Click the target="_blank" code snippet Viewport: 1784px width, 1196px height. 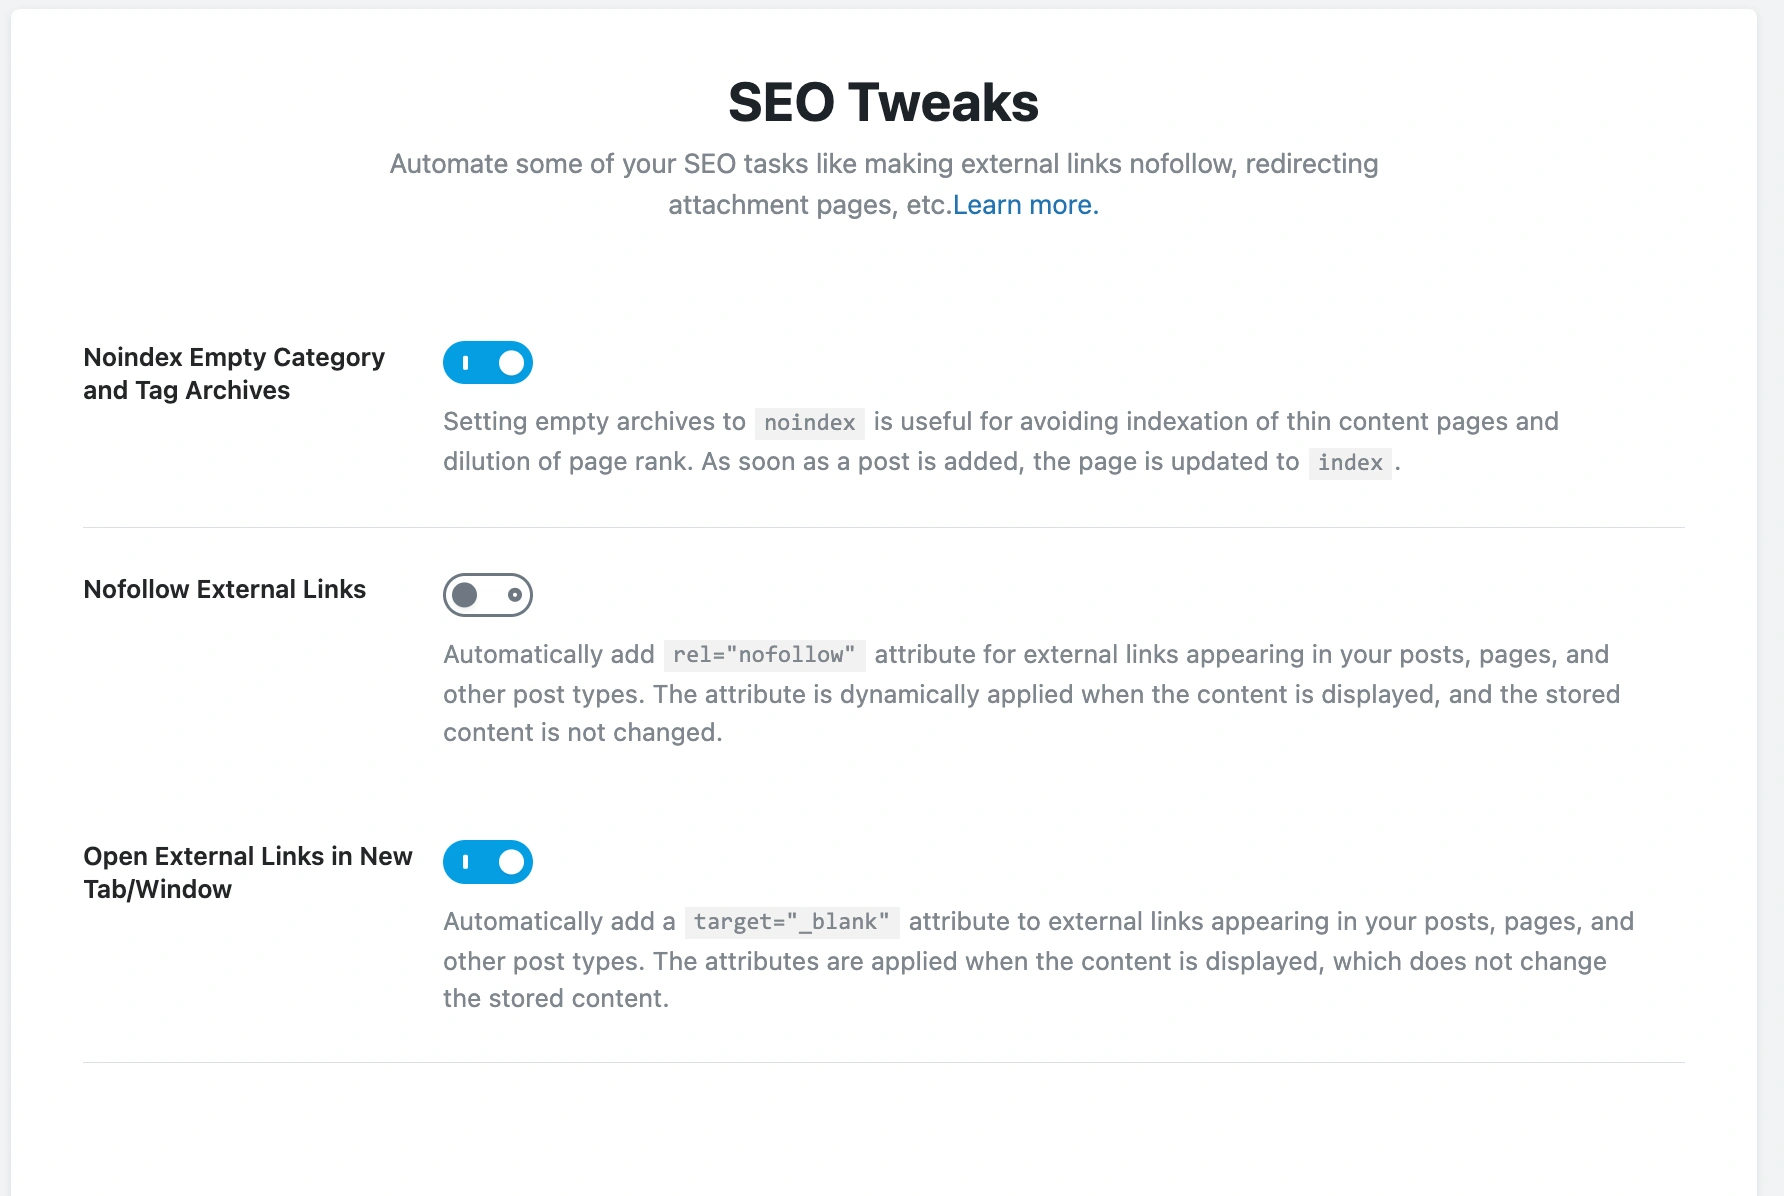tap(791, 922)
